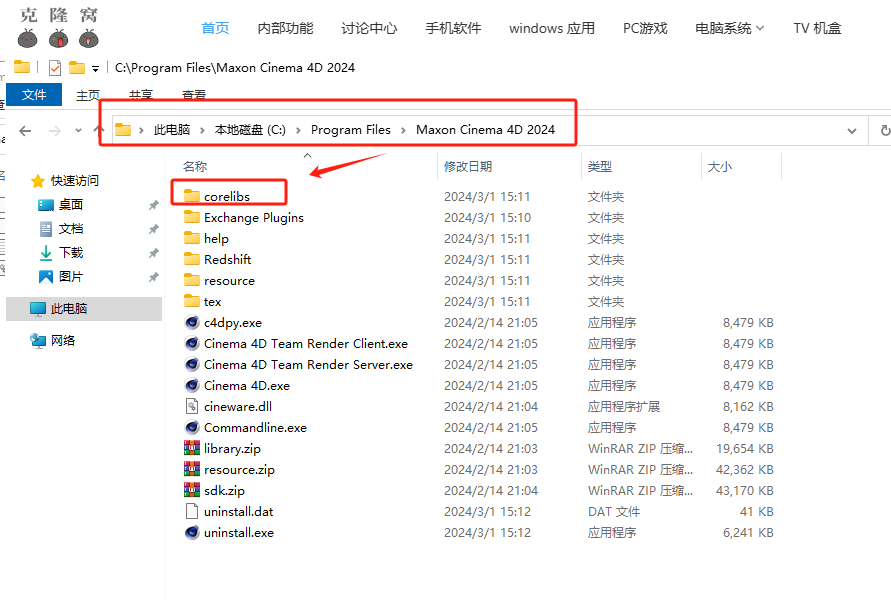This screenshot has width=891, height=606.
Task: Click the Up one level arrow
Action: click(99, 130)
